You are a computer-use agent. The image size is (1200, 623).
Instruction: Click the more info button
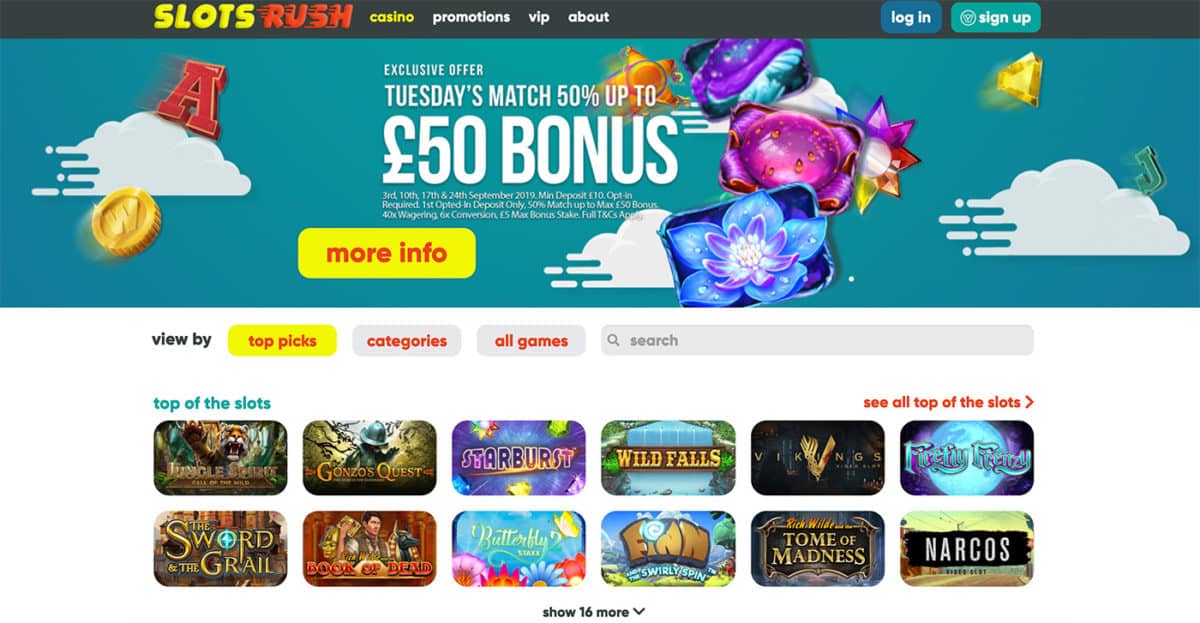pyautogui.click(x=387, y=253)
